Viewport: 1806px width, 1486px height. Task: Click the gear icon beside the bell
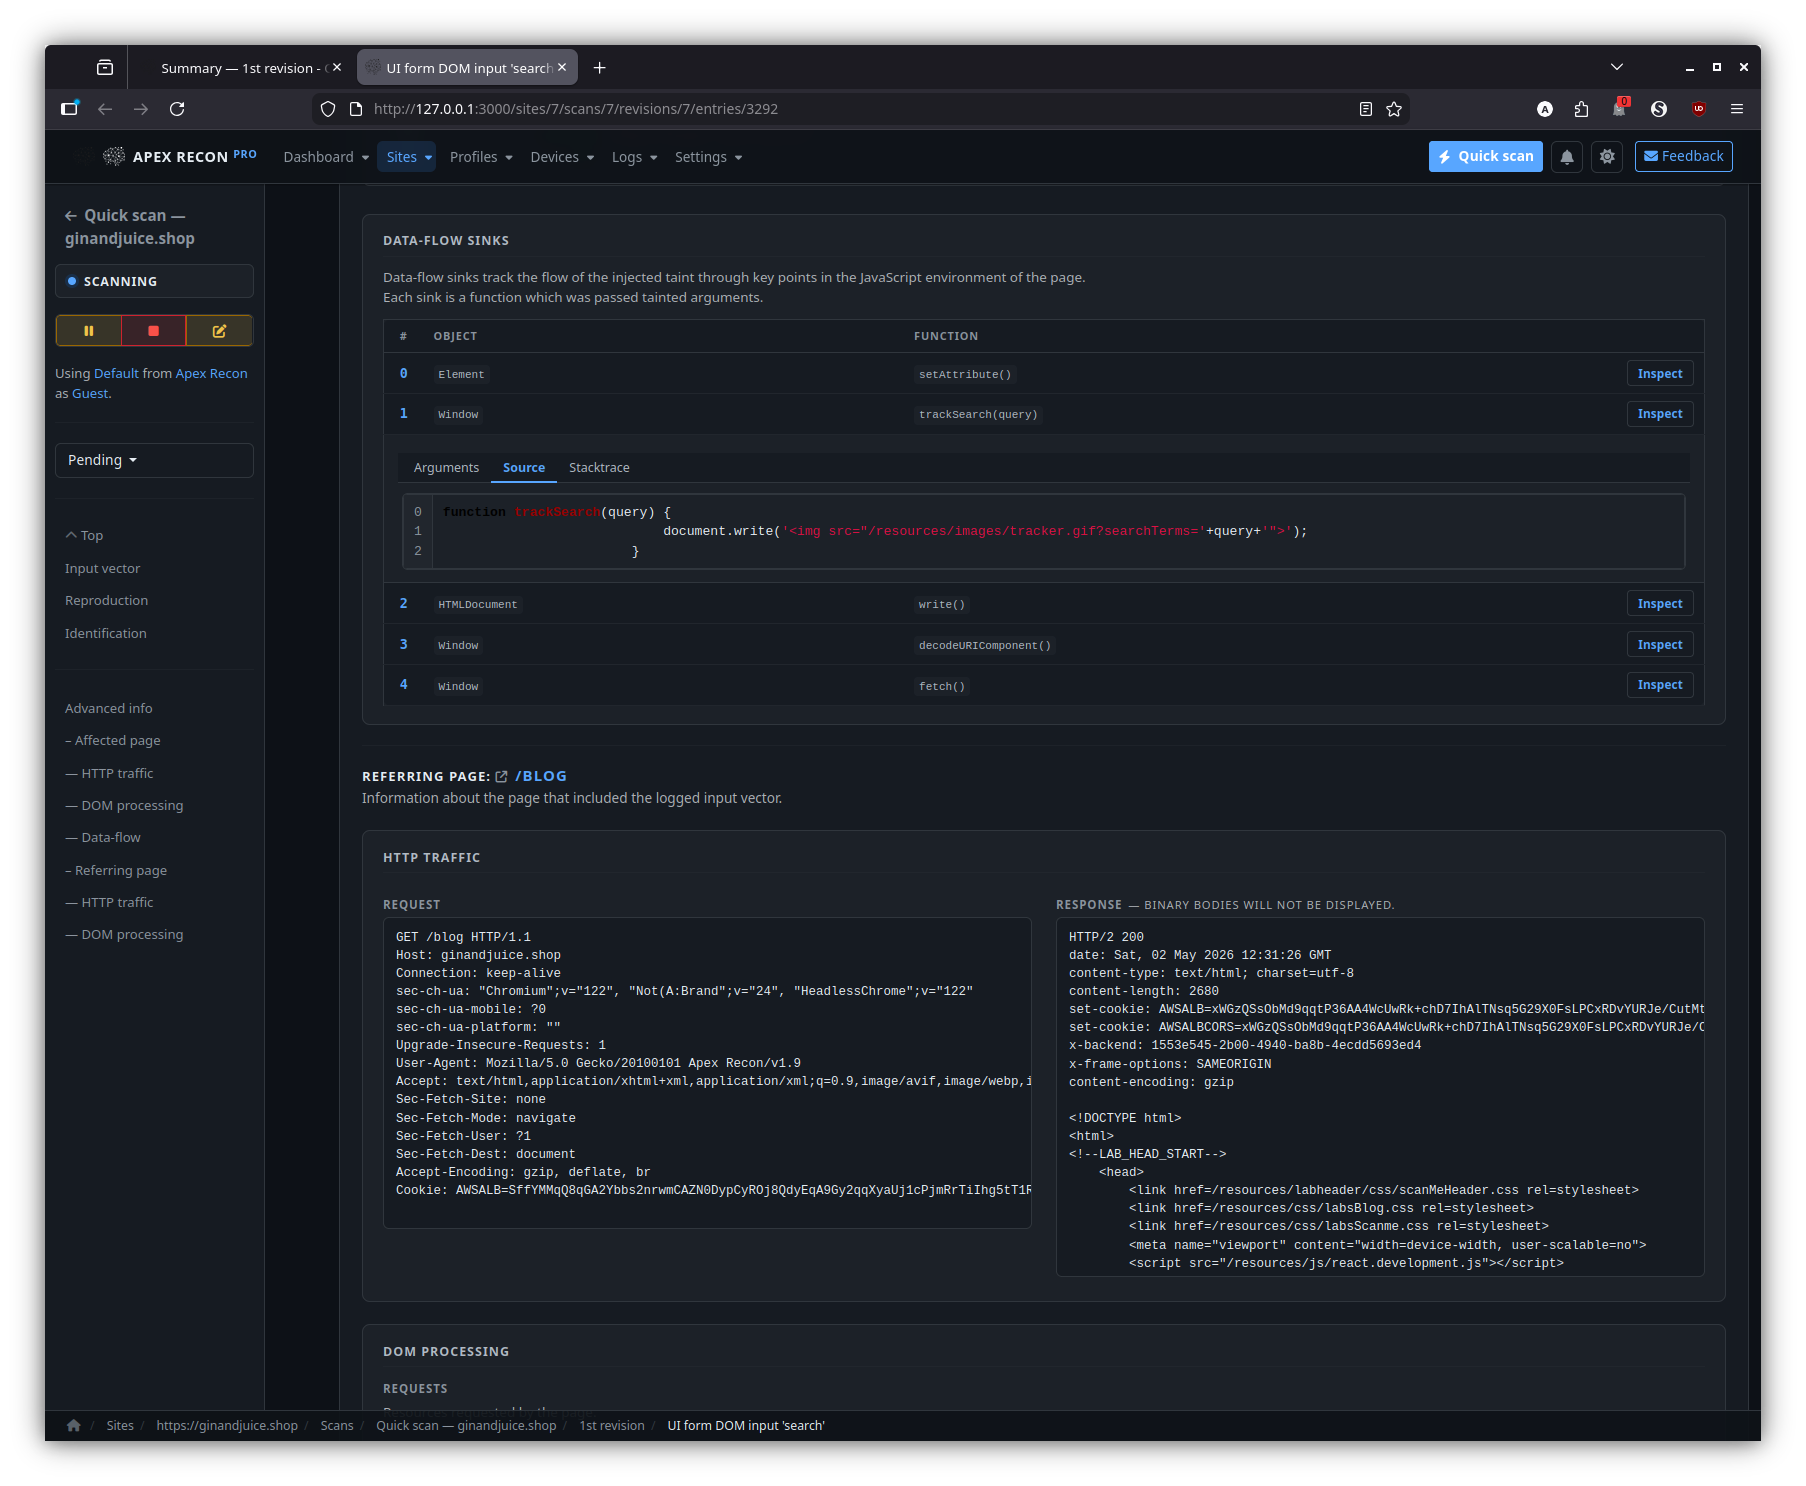[1607, 157]
